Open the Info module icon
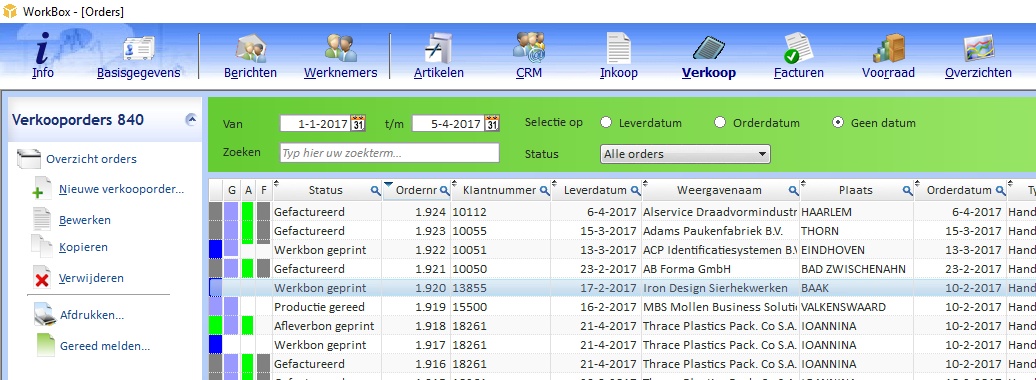1036x380 pixels. point(43,56)
